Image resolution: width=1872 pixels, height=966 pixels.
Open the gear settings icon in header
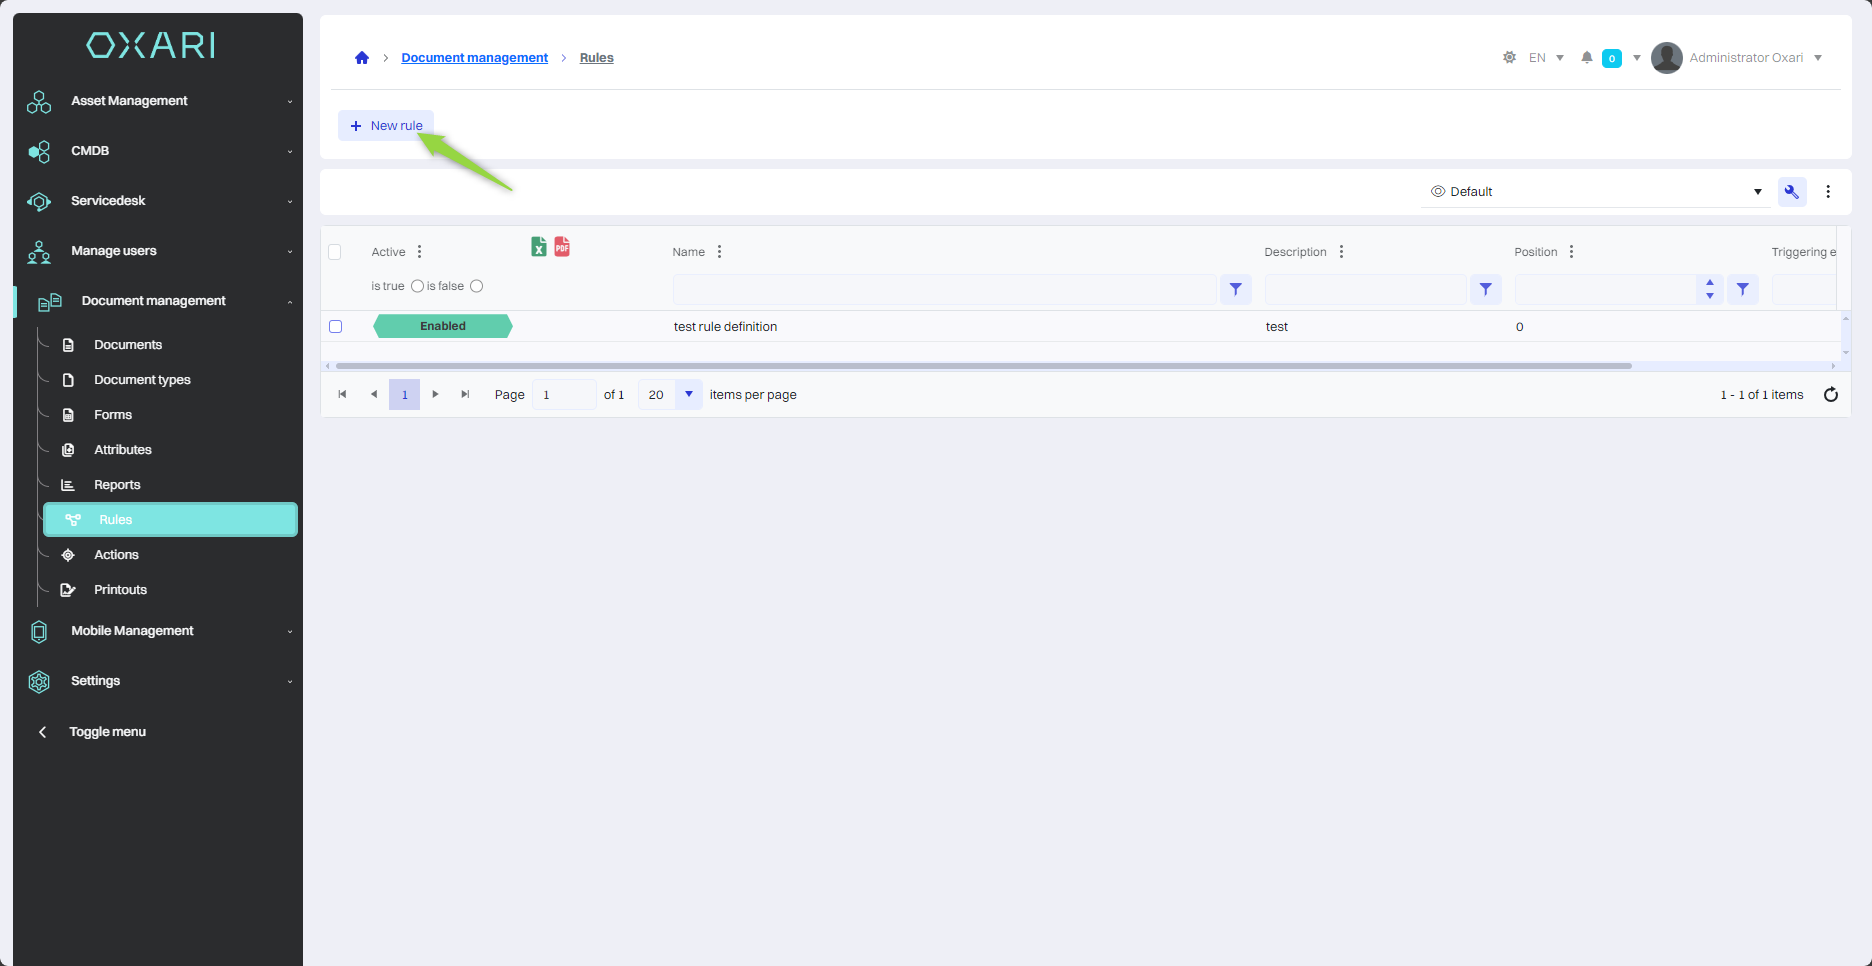[x=1509, y=58]
